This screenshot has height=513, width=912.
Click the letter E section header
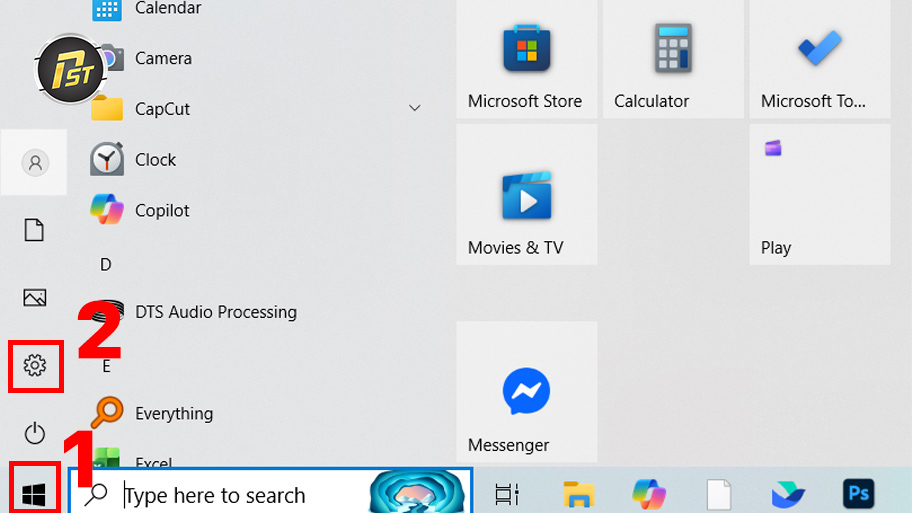click(x=106, y=366)
